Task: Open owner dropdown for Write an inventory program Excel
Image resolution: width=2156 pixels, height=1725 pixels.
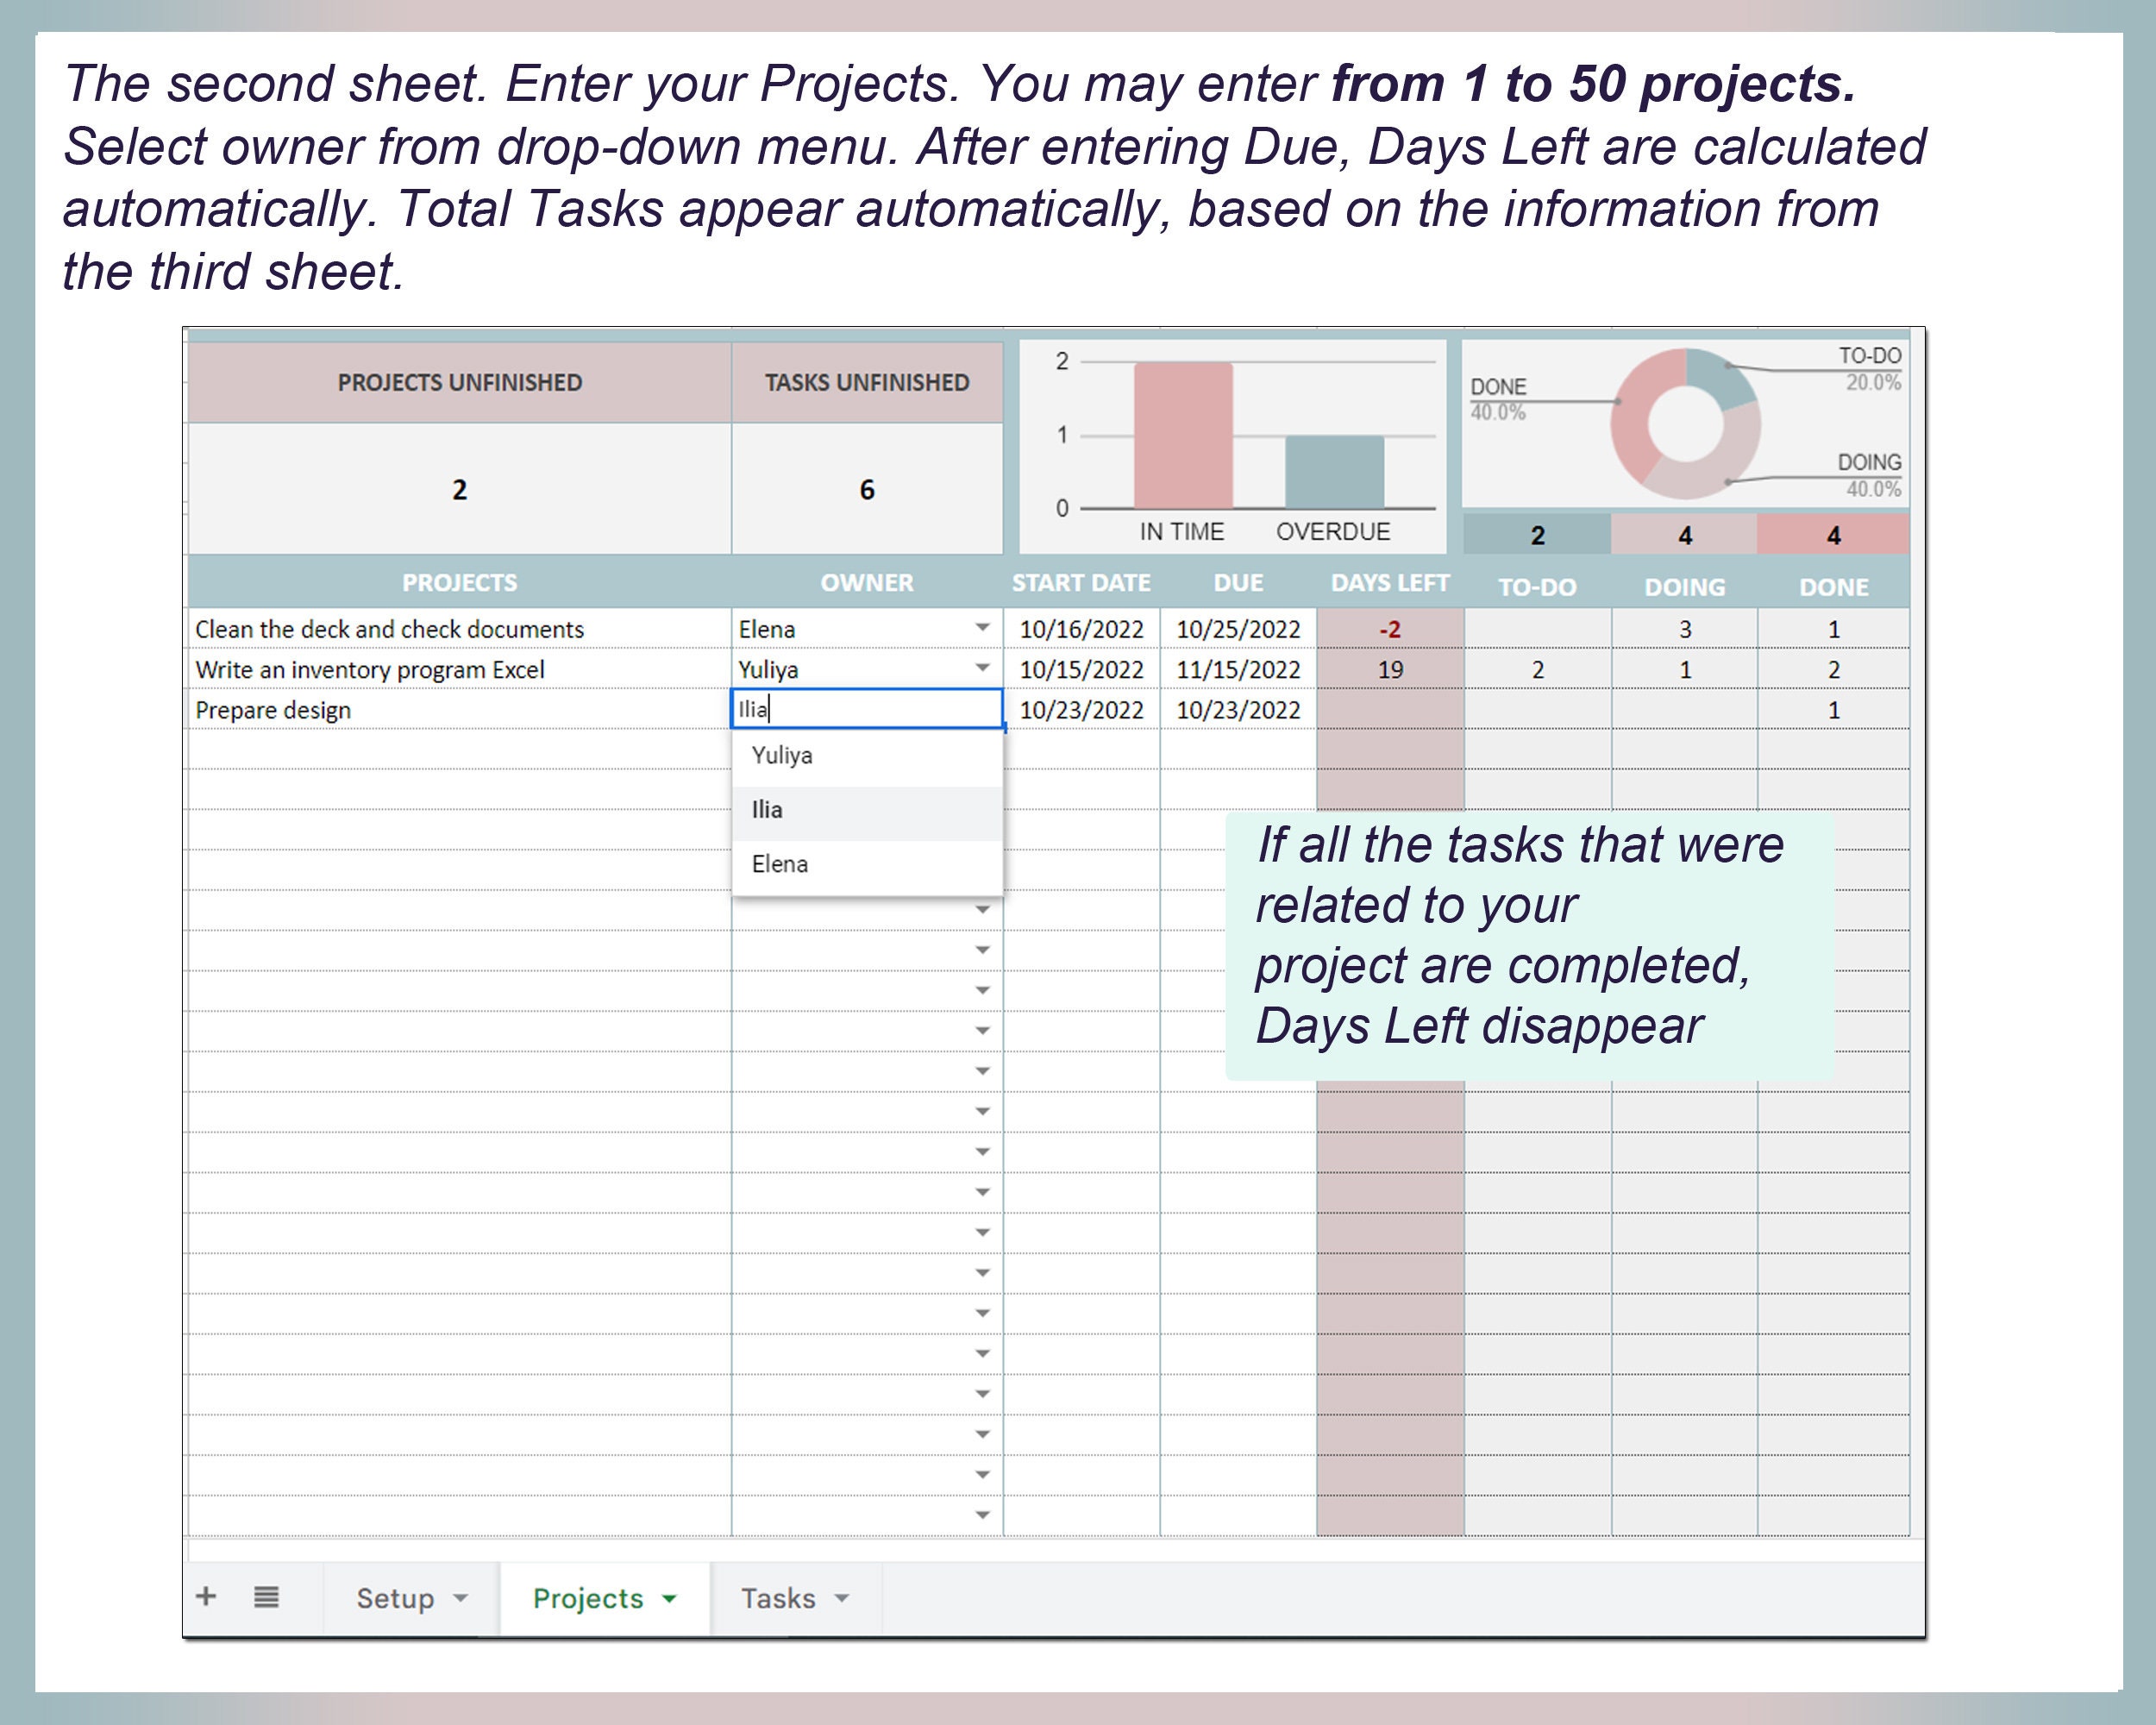Action: [984, 669]
